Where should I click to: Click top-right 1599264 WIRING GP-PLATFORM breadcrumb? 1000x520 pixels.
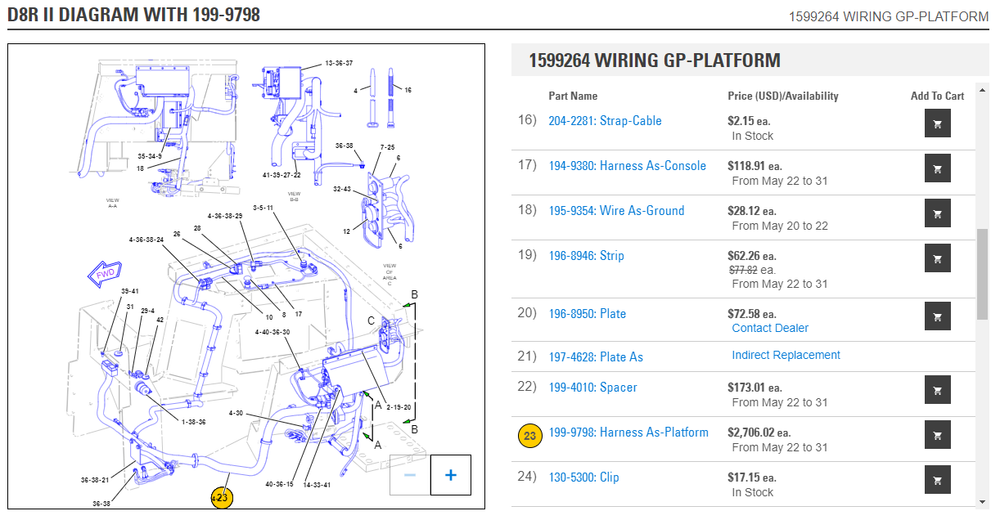(x=888, y=17)
